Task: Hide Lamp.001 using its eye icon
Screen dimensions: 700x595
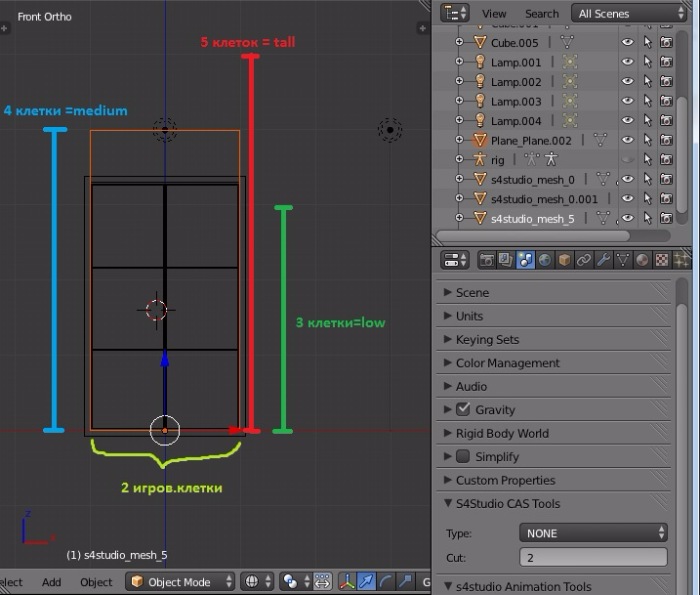Action: pyautogui.click(x=628, y=62)
